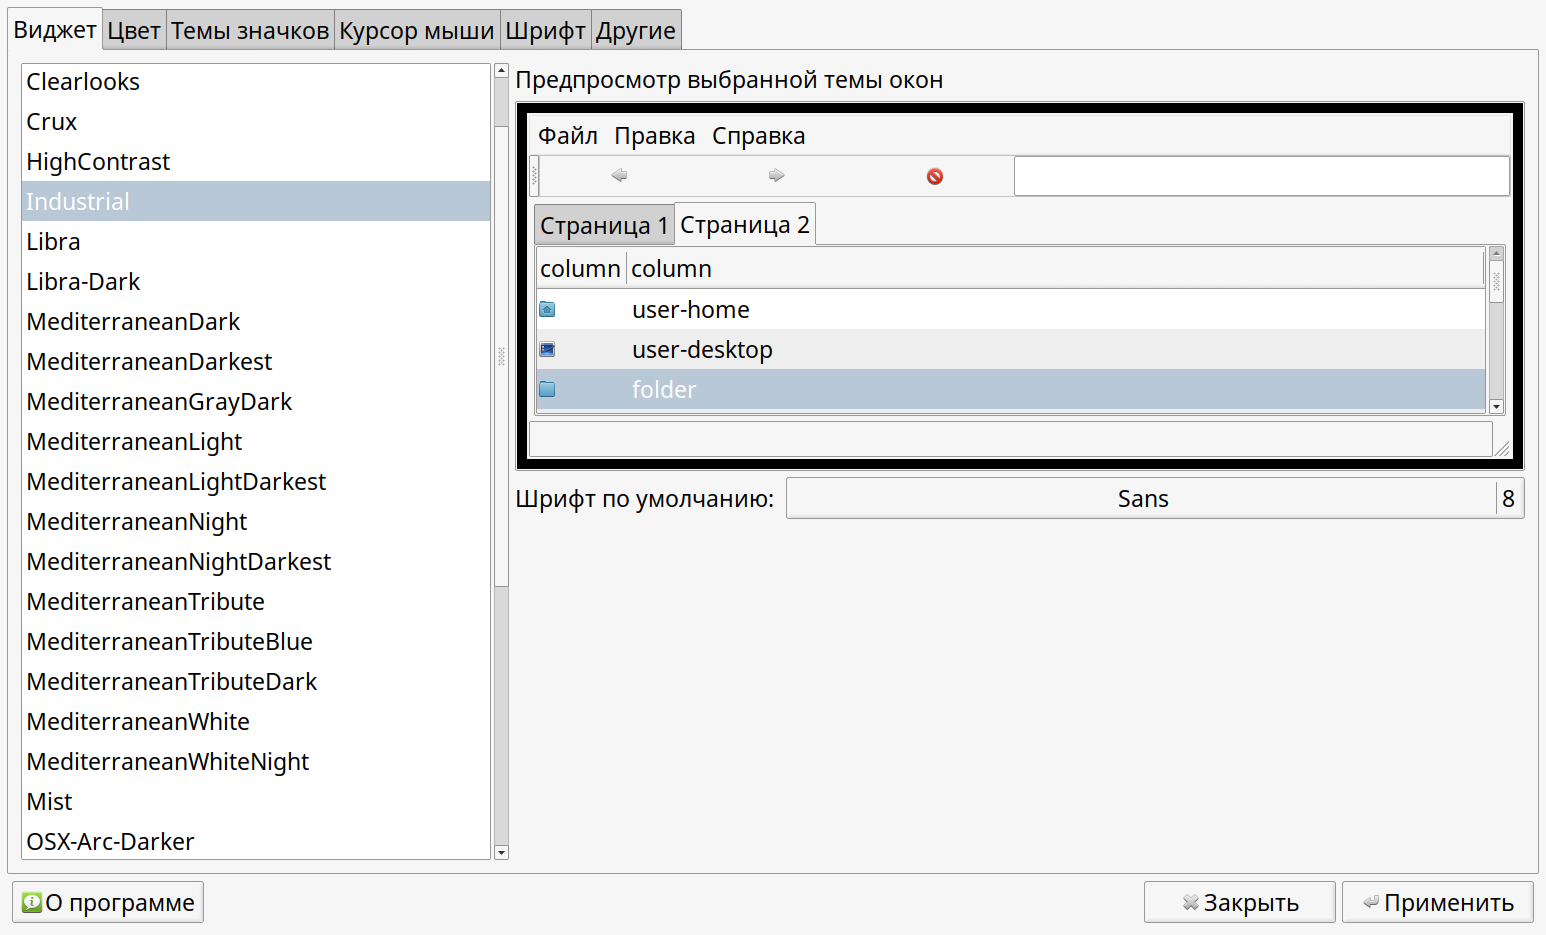Screen dimensions: 1546x935
Task: Open the Курсор мыши tab
Action: coord(416,31)
